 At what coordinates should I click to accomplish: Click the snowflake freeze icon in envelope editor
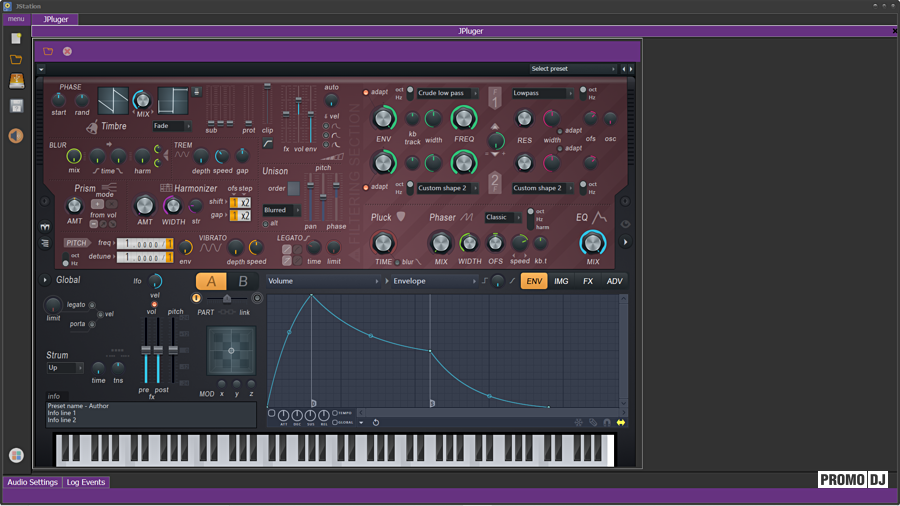coord(579,423)
